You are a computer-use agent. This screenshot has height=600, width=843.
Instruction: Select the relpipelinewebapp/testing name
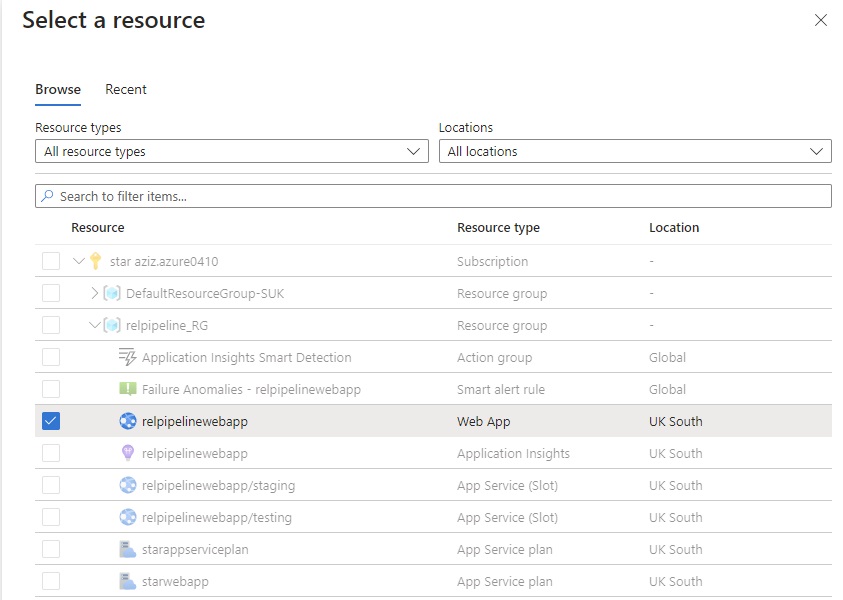coord(217,517)
